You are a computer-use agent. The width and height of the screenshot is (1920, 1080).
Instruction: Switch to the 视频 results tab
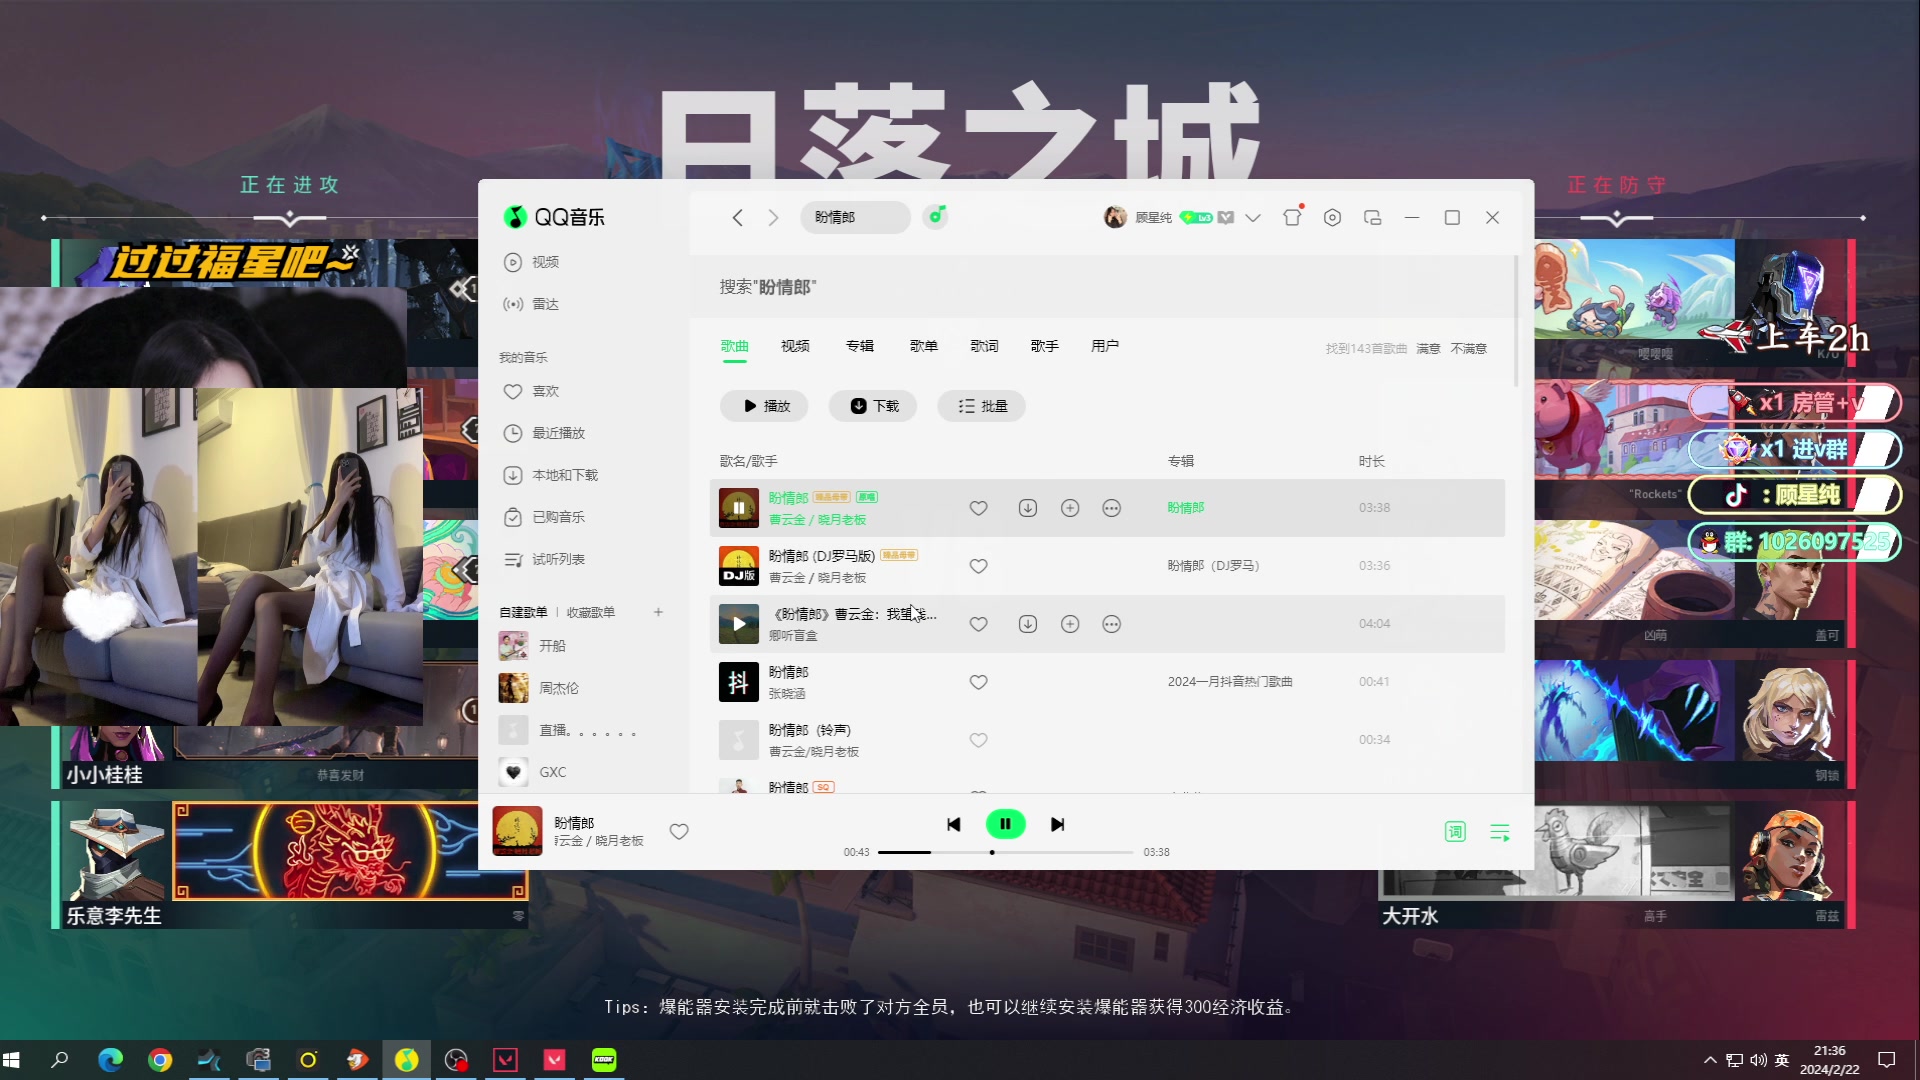pos(795,346)
